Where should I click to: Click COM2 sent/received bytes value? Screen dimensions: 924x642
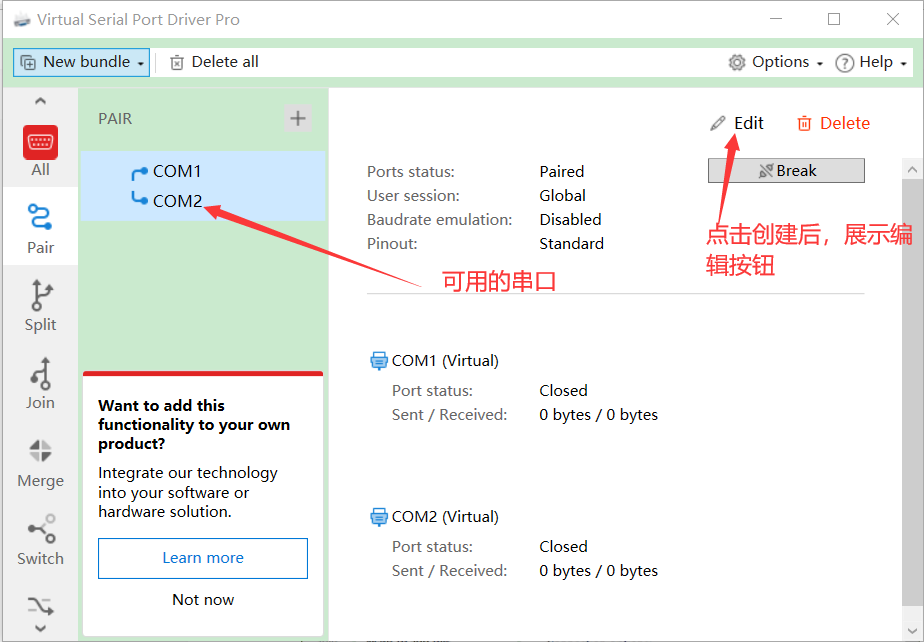(x=598, y=571)
